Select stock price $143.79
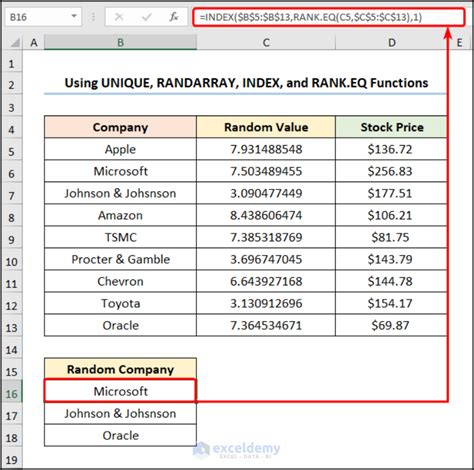474x470 pixels. click(391, 259)
